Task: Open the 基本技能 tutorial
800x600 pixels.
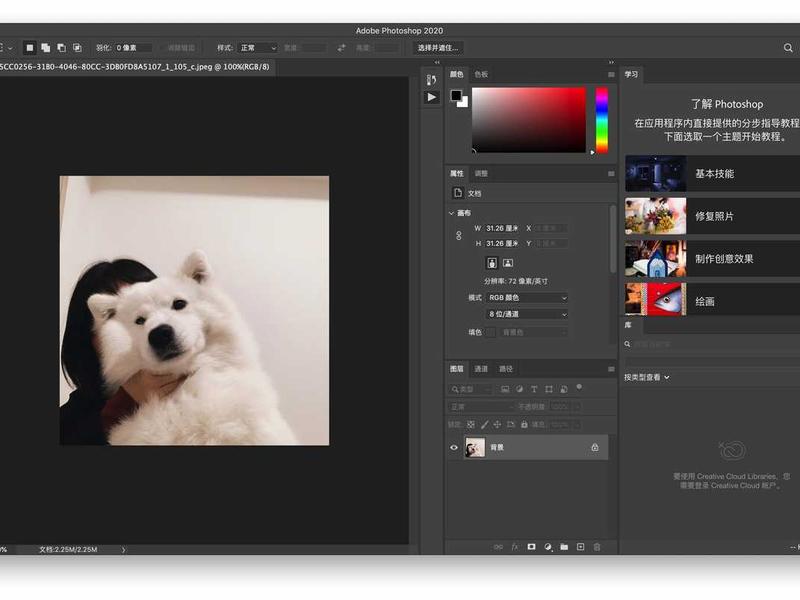Action: click(x=712, y=173)
